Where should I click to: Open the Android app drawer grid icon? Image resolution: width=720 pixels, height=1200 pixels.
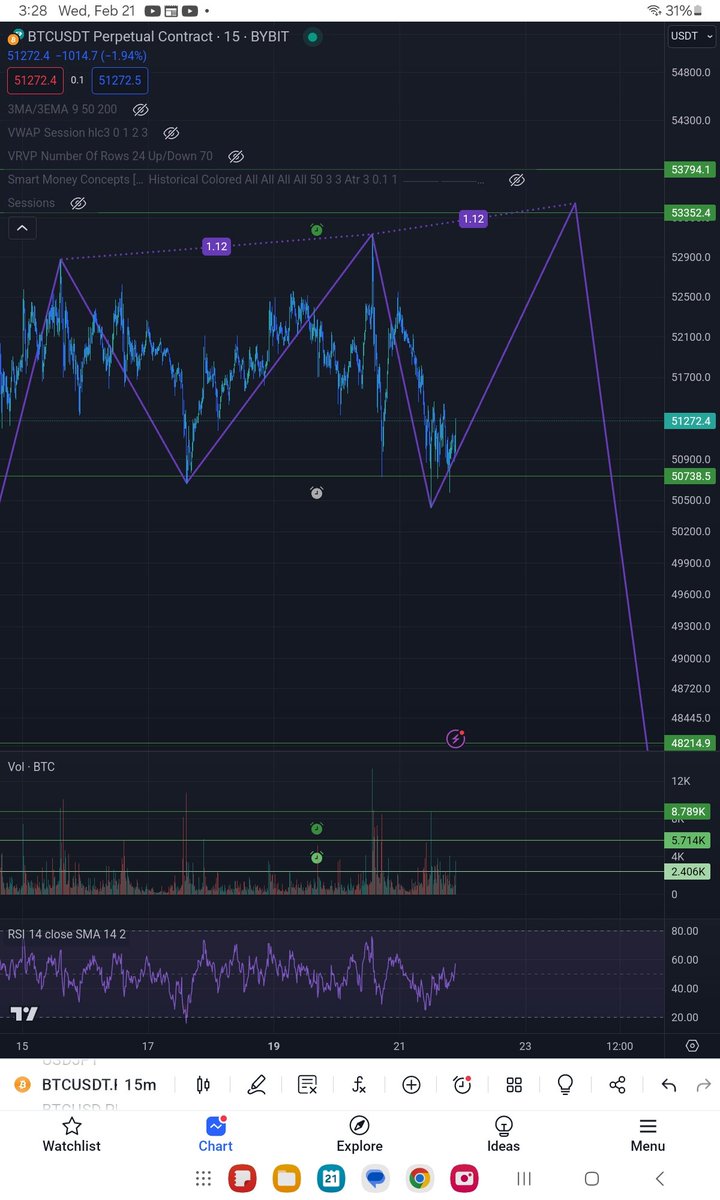click(203, 1178)
